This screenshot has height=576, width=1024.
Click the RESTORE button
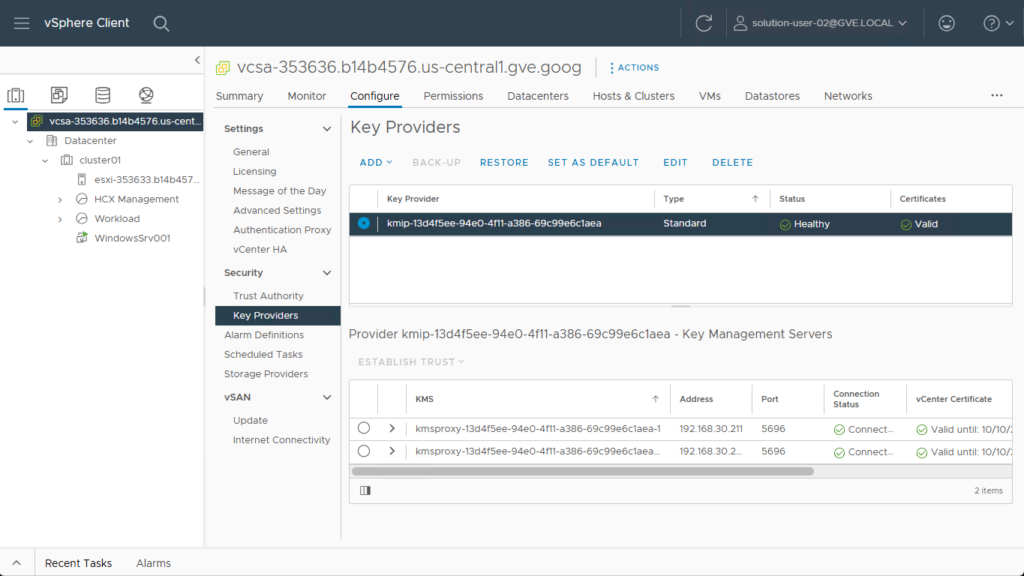coord(504,163)
